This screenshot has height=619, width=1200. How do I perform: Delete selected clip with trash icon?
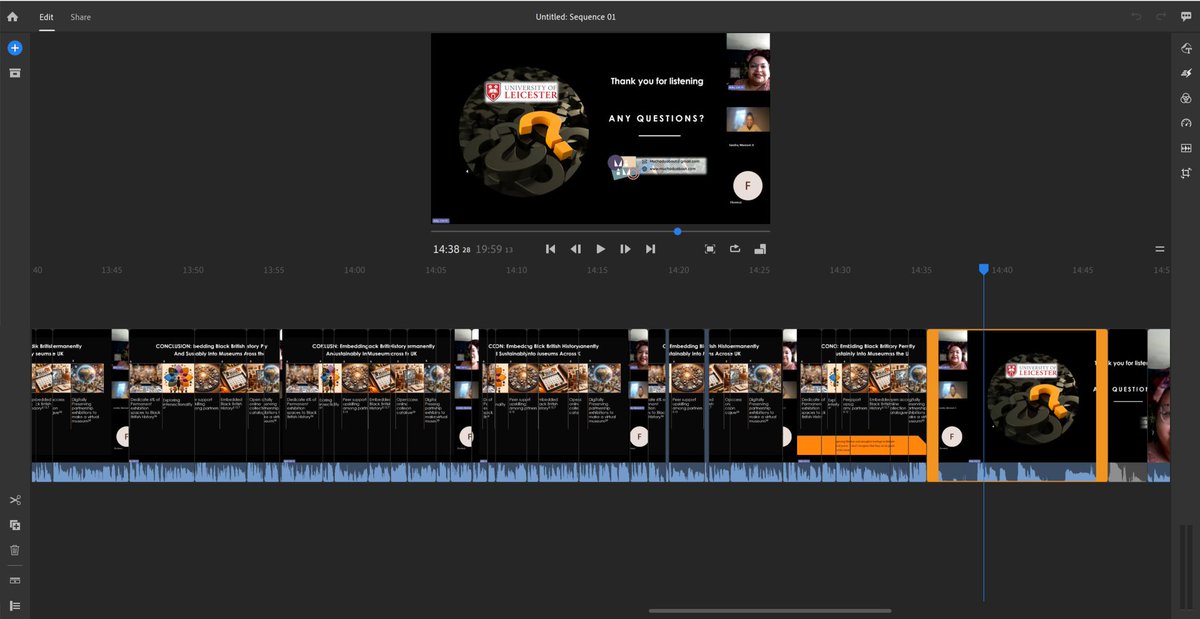[x=15, y=550]
